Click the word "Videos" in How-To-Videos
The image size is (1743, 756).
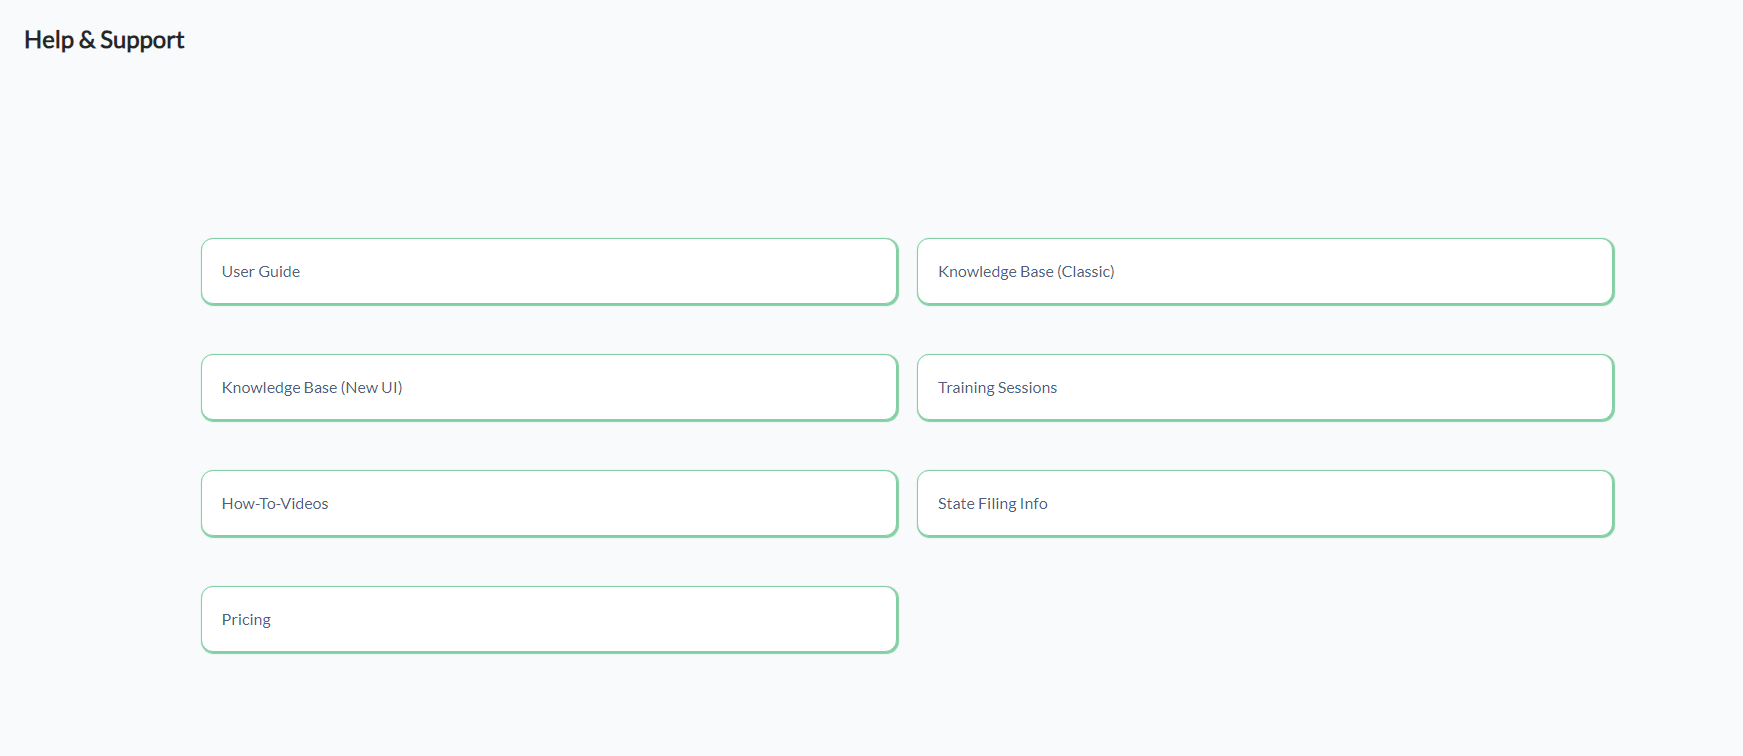[x=304, y=504]
